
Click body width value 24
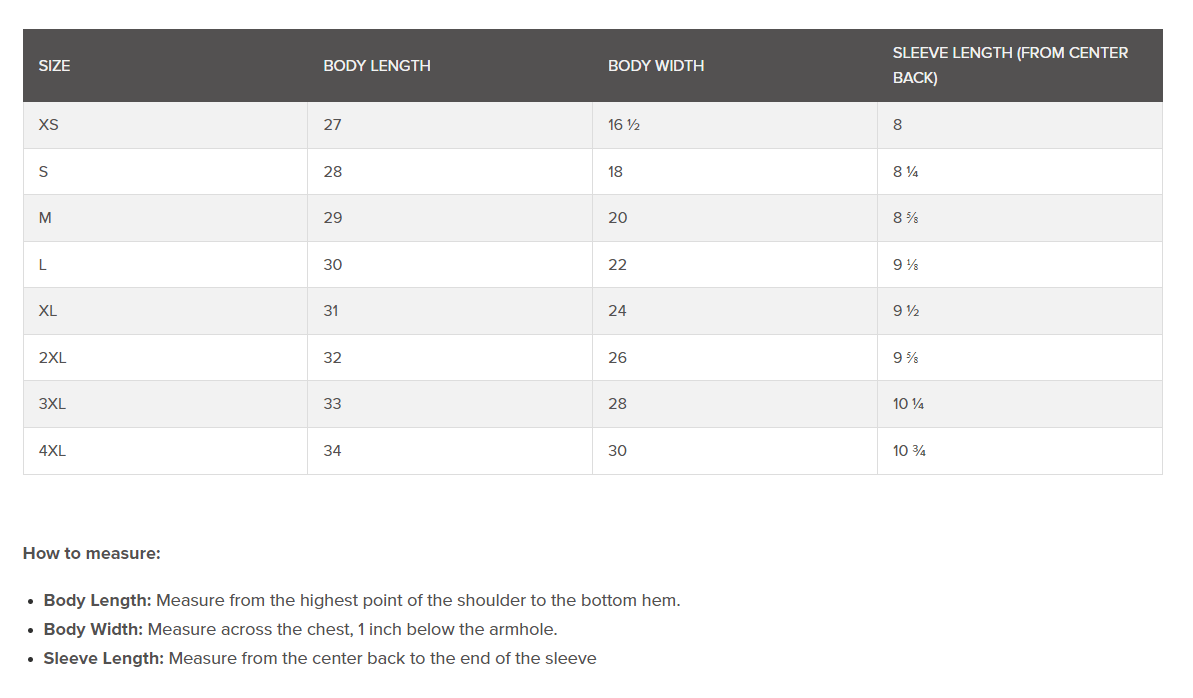tap(617, 311)
